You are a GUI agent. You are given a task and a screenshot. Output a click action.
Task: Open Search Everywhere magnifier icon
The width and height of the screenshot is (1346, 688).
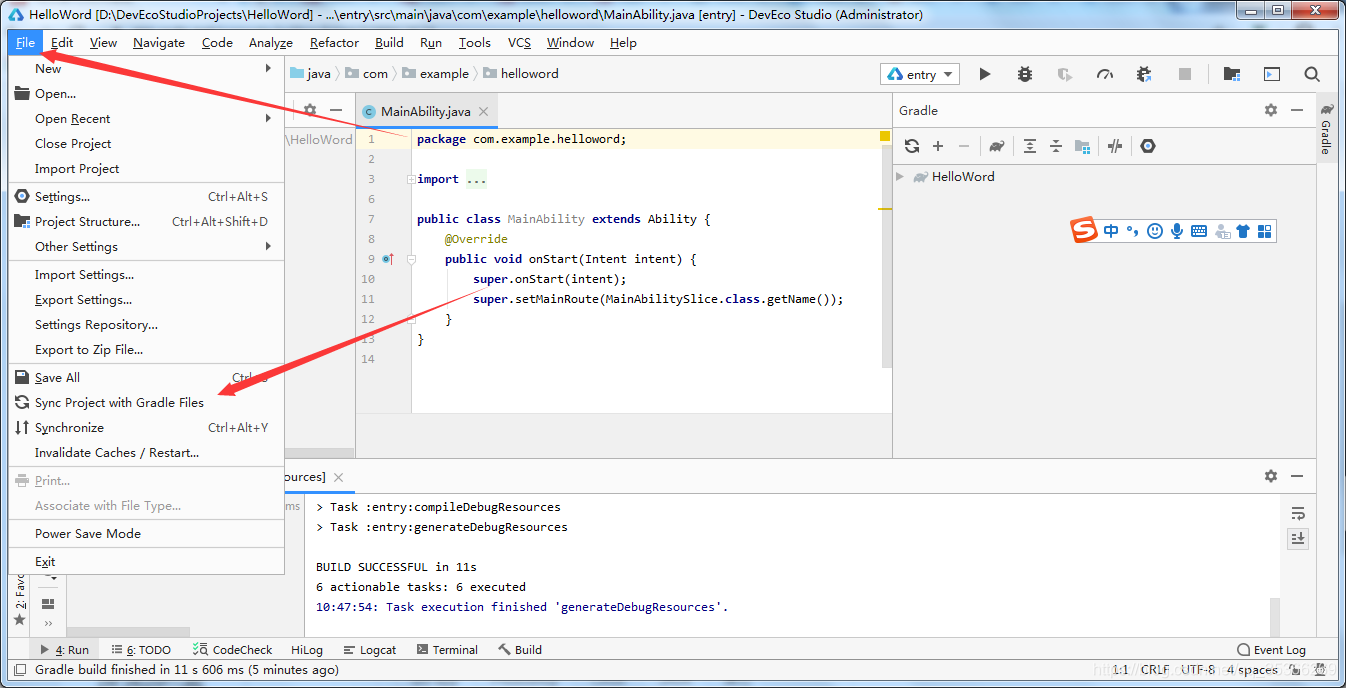pyautogui.click(x=1312, y=74)
